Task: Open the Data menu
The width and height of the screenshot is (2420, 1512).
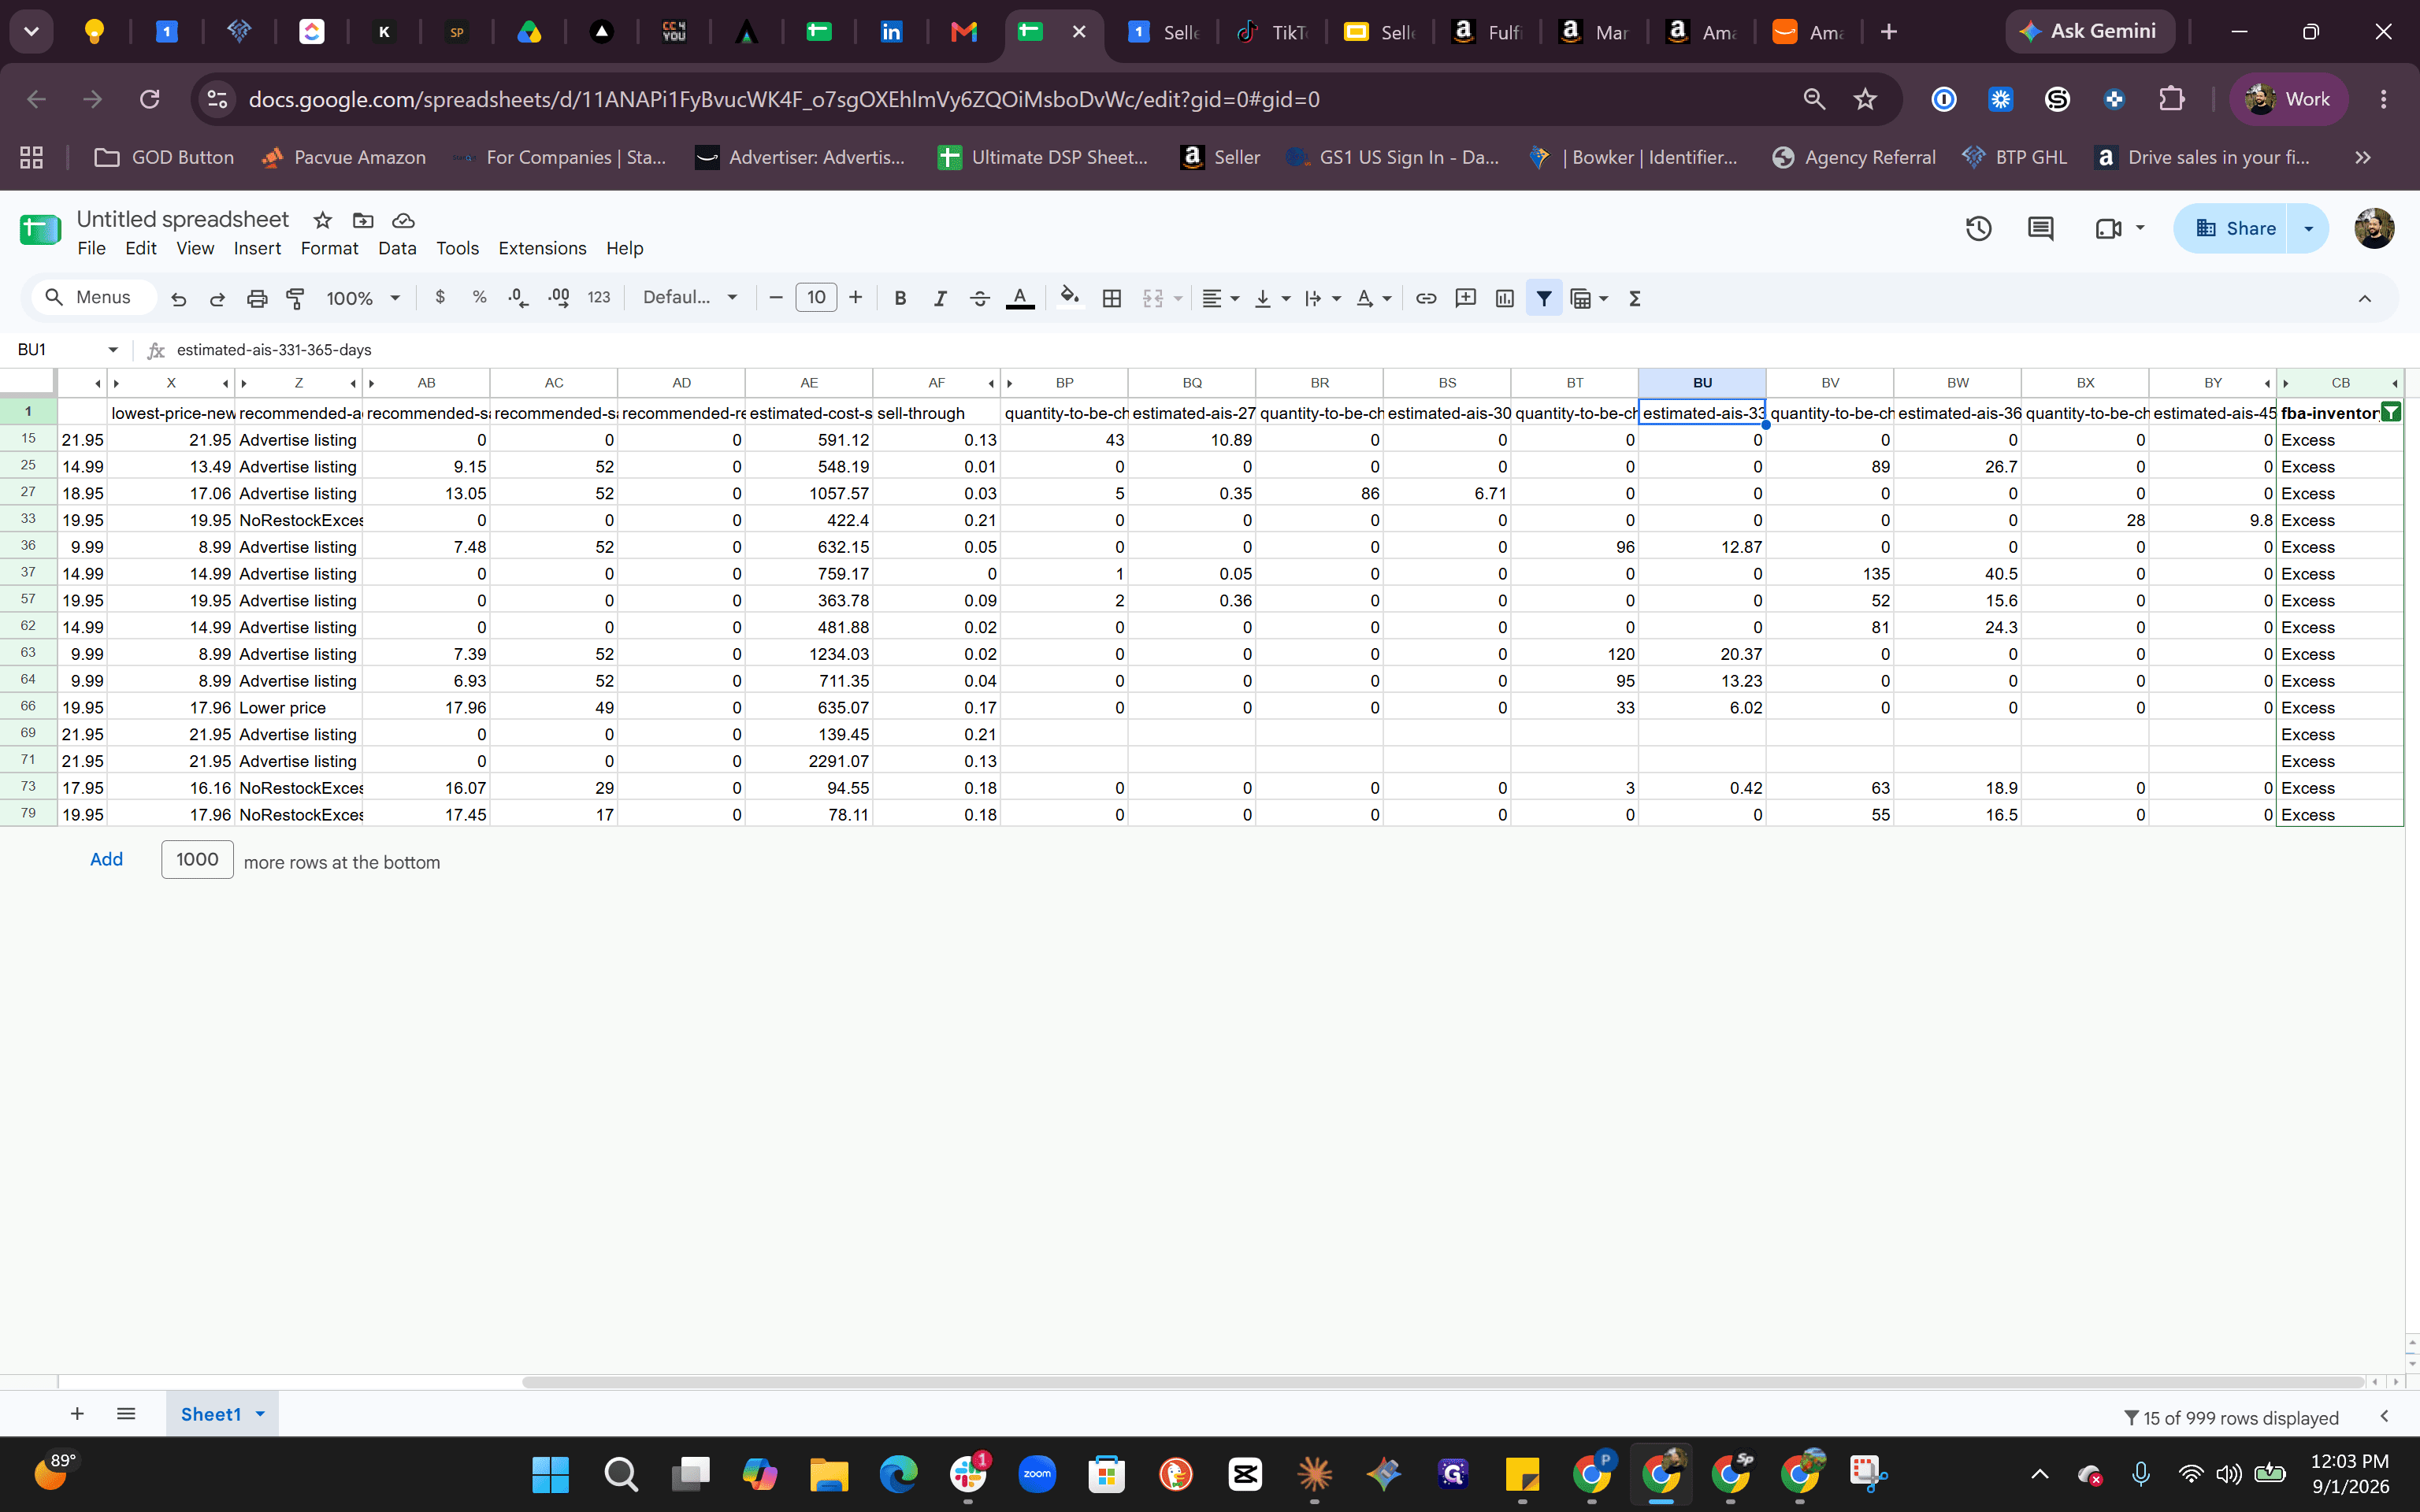Action: 397,248
